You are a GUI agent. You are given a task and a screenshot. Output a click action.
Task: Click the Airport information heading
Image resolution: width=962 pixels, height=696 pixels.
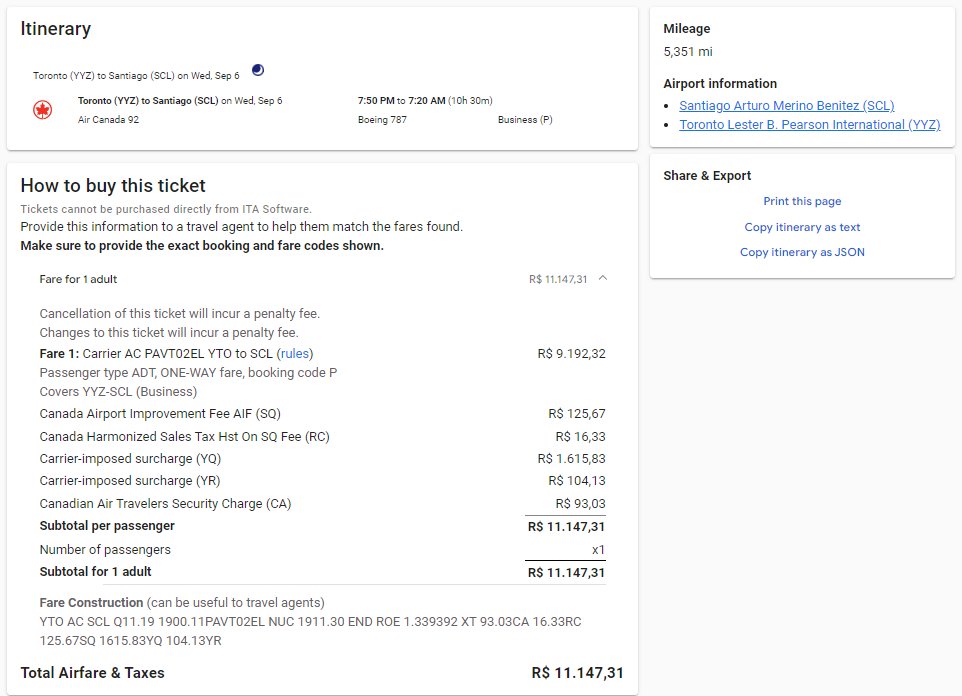(720, 83)
